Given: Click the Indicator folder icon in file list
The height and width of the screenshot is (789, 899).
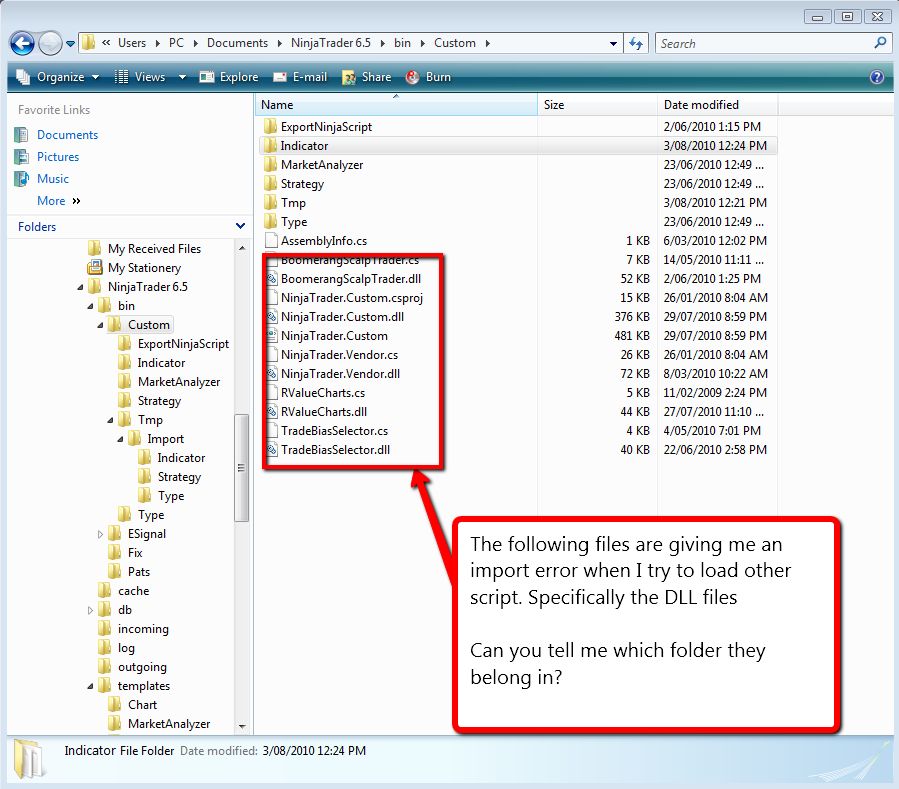Looking at the screenshot, I should click(271, 145).
